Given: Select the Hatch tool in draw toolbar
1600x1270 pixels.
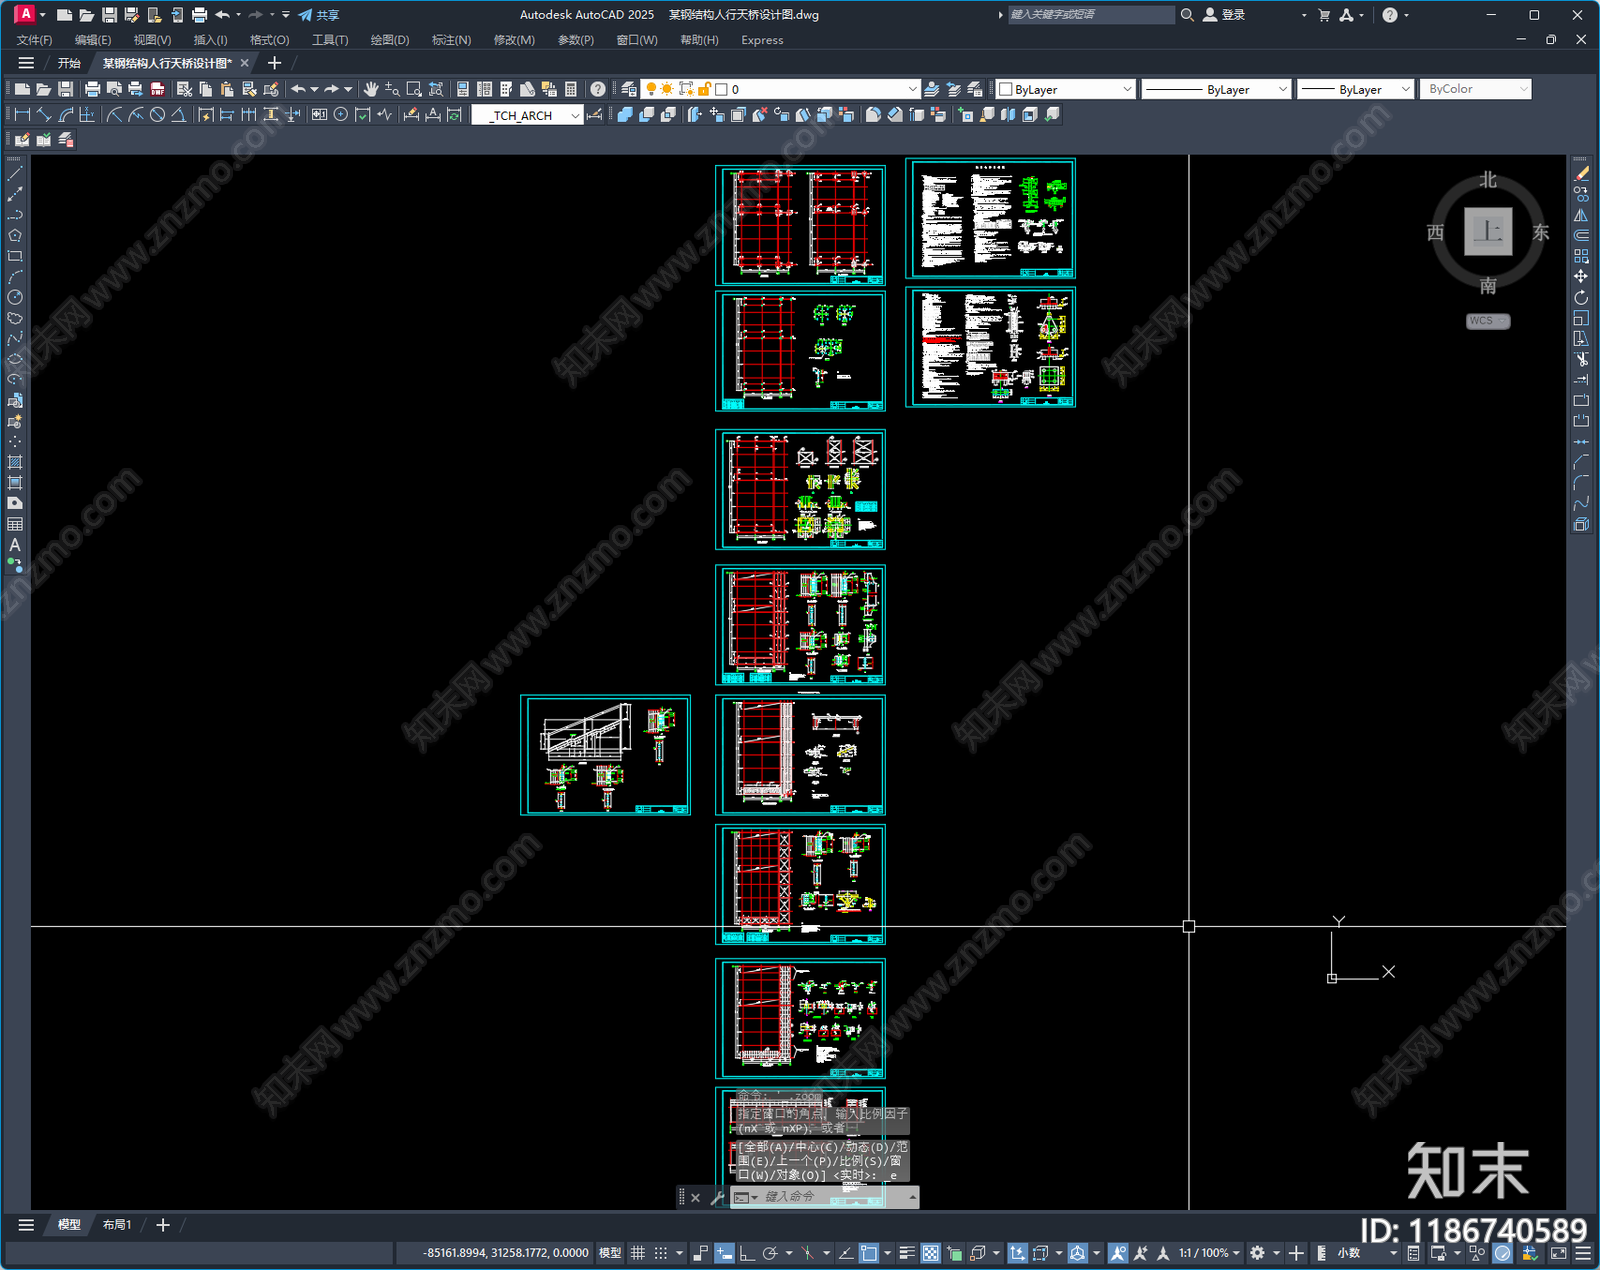Looking at the screenshot, I should pos(15,462).
